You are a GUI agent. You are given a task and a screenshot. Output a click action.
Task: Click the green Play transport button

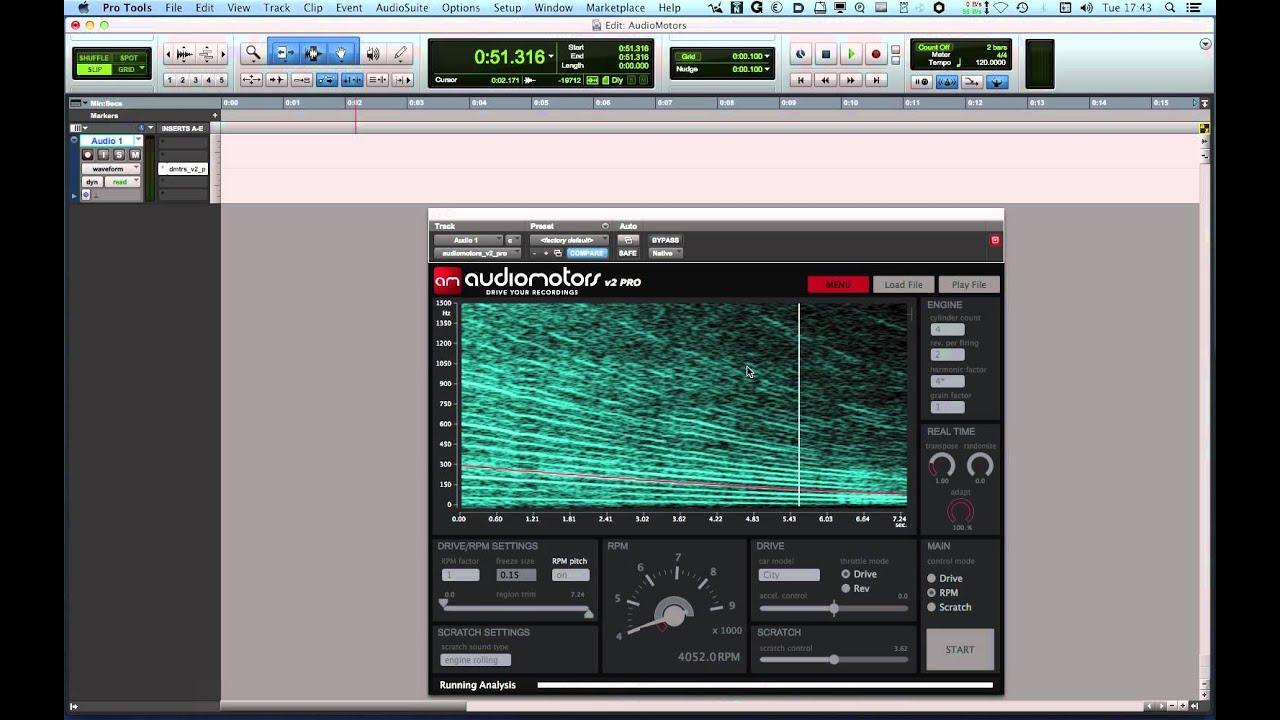click(851, 55)
